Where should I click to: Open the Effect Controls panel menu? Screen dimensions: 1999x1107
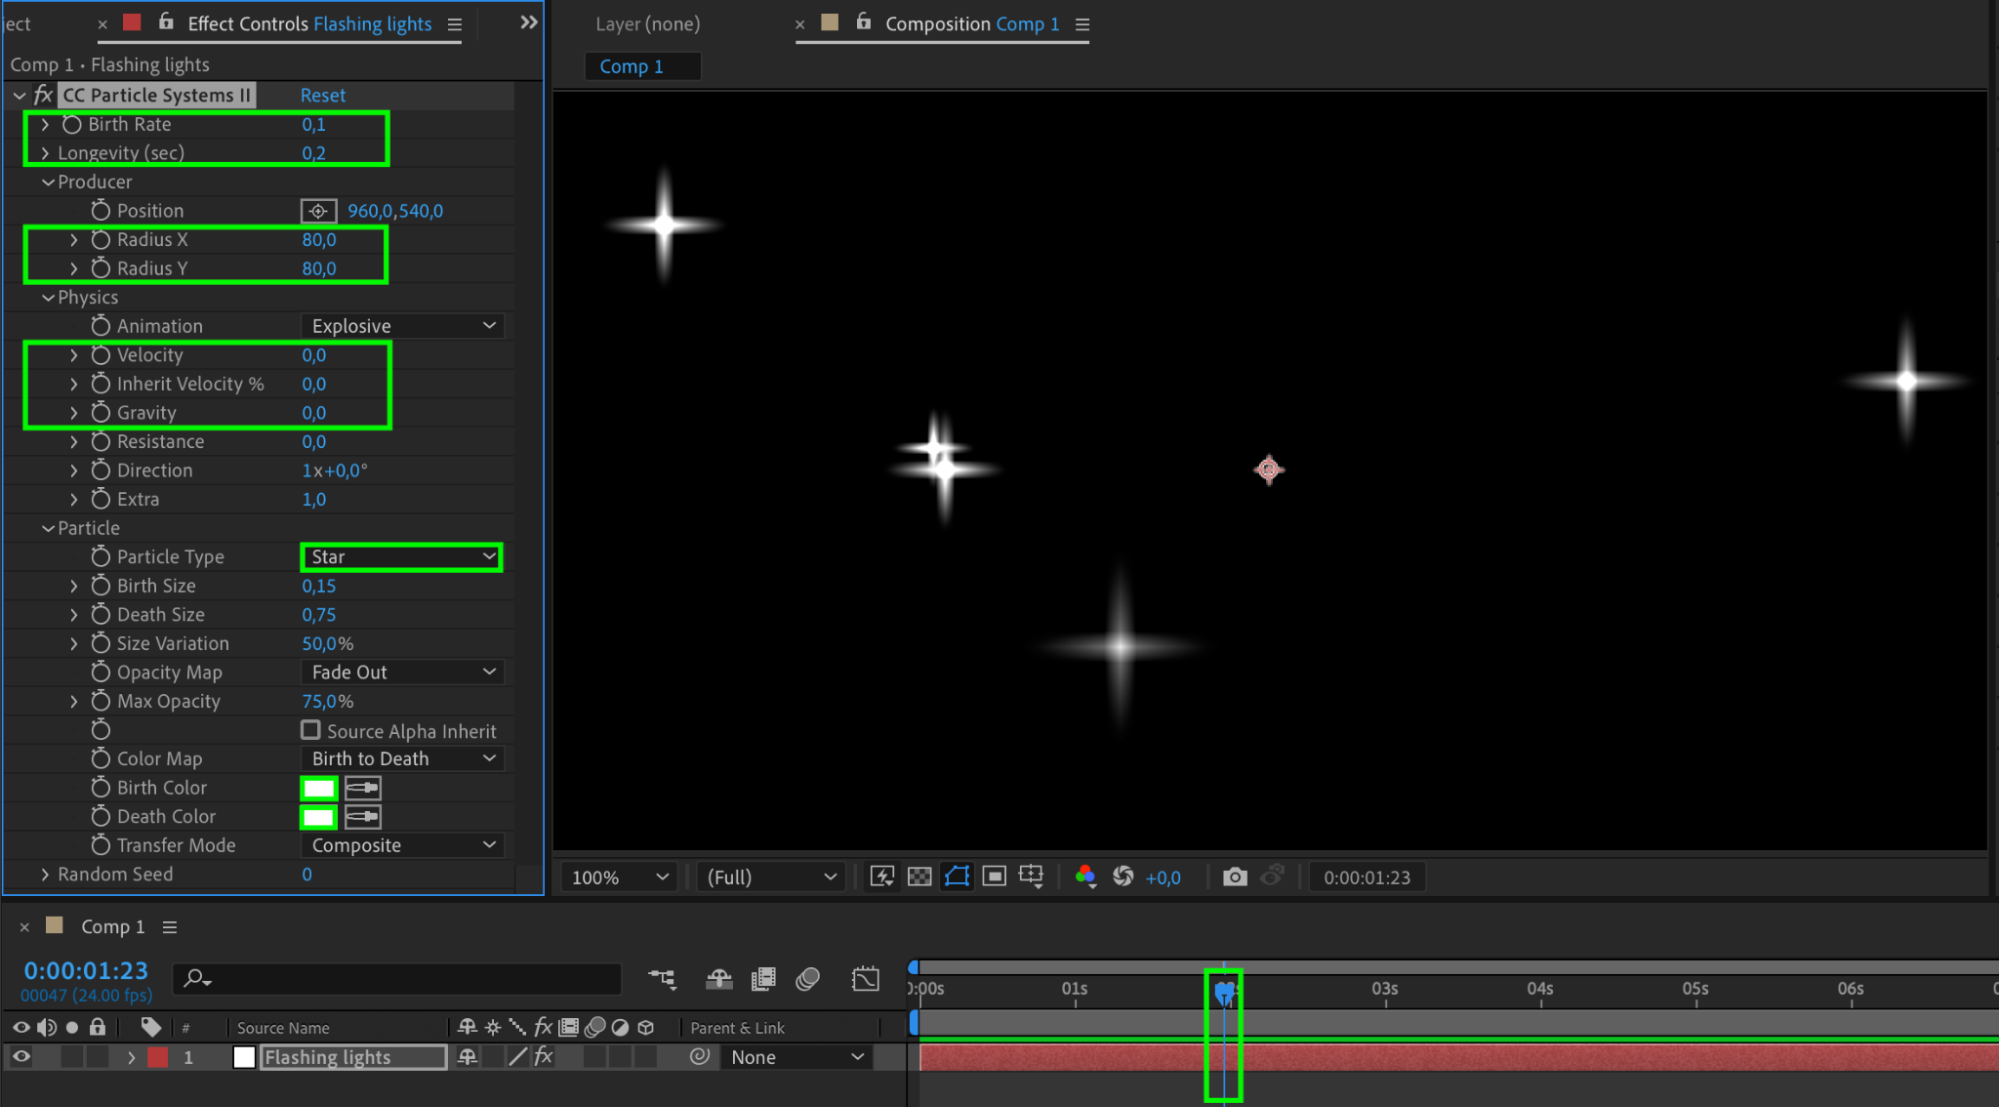pyautogui.click(x=455, y=24)
